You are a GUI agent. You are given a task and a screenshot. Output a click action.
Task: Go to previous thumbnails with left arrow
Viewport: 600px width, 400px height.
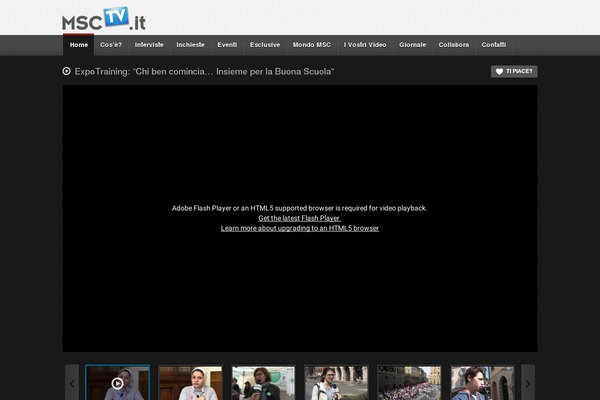click(x=72, y=383)
